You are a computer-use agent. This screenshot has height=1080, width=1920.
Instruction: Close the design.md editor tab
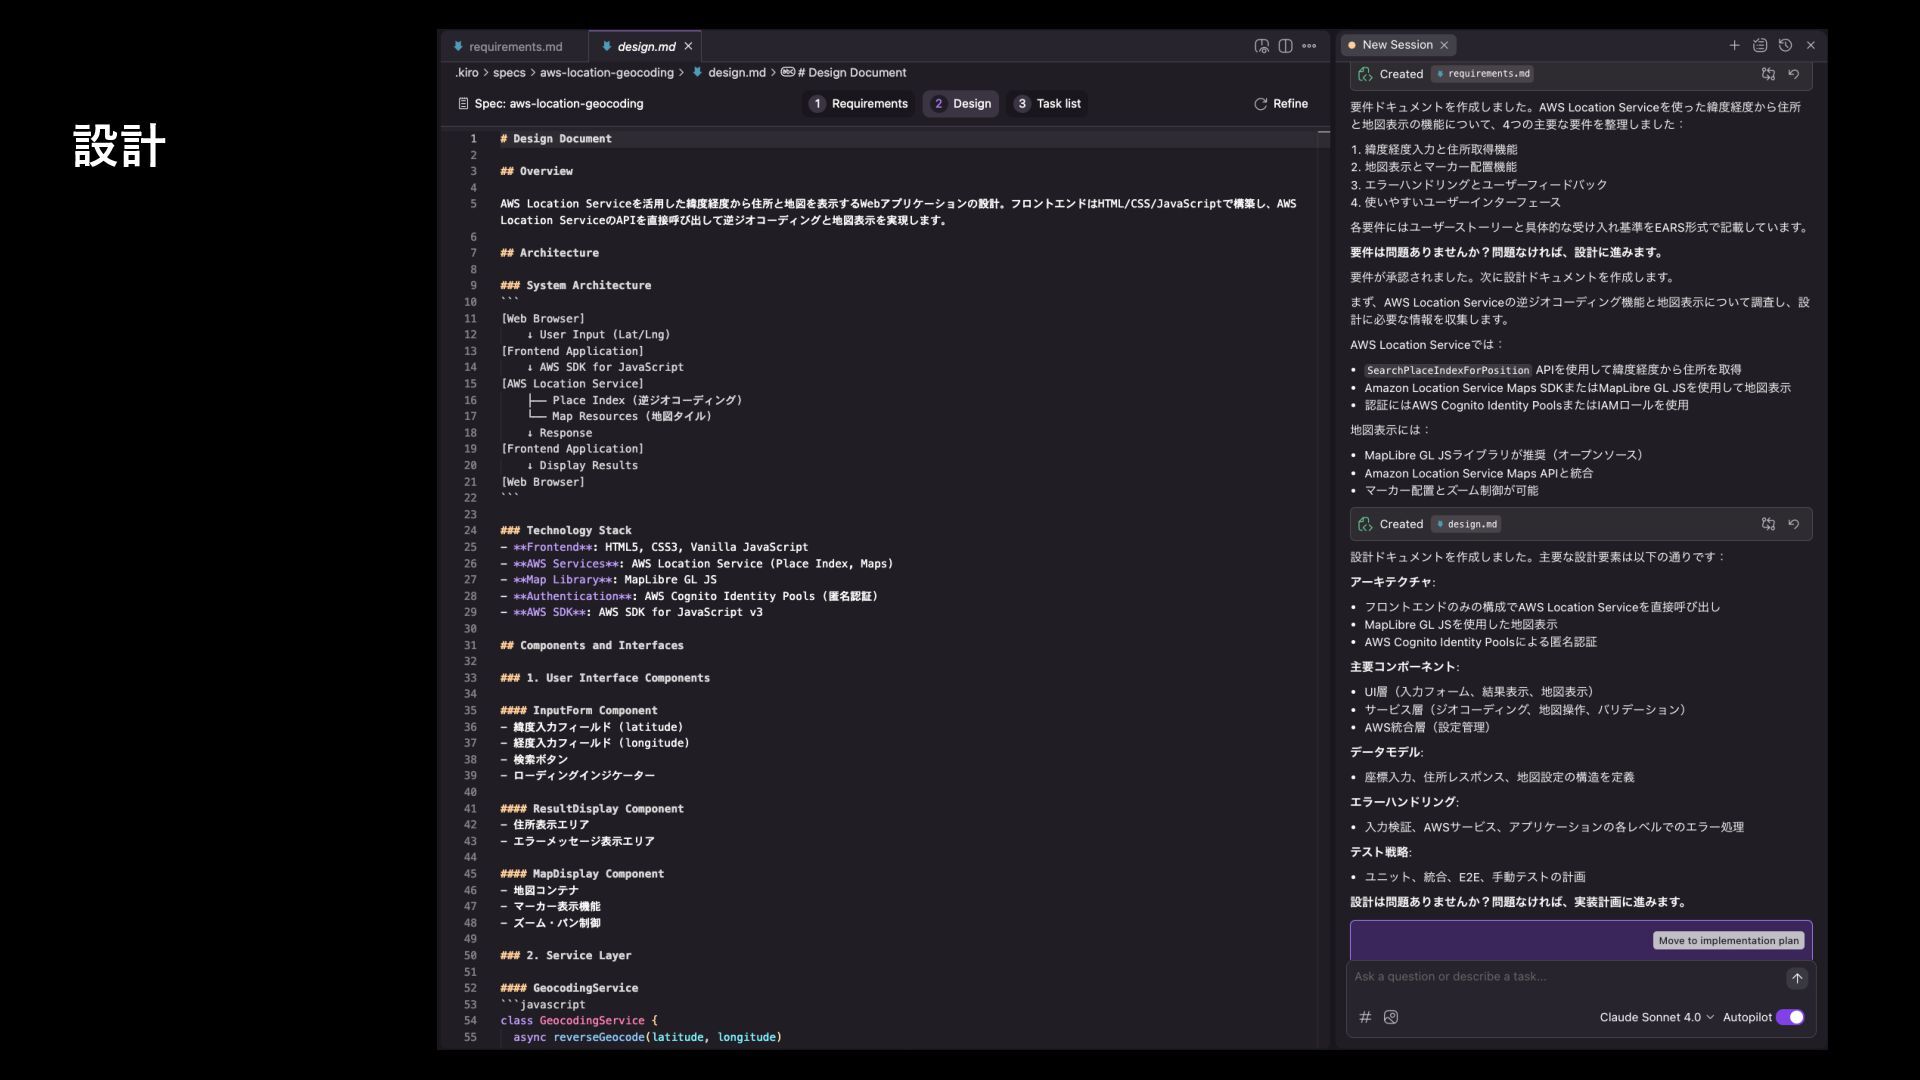click(688, 46)
